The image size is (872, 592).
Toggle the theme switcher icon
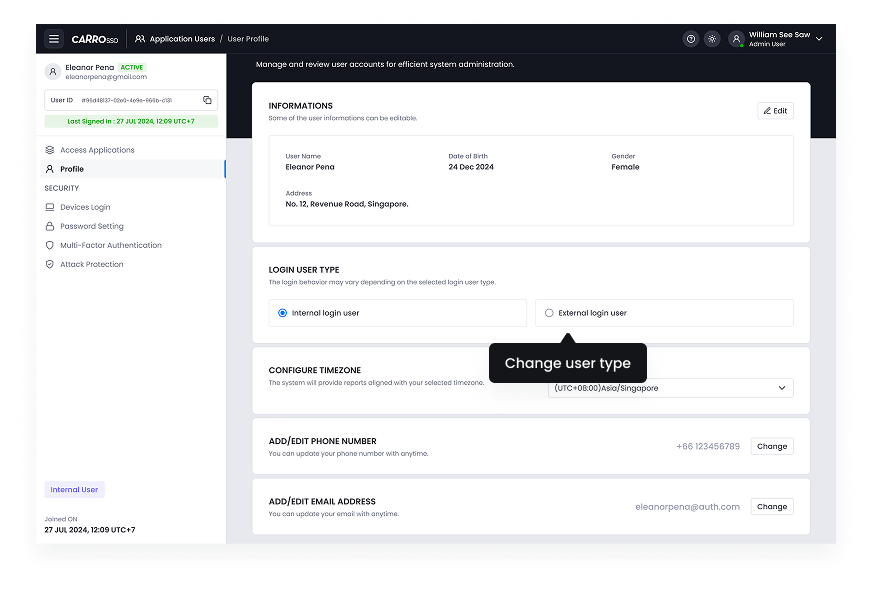click(x=712, y=39)
